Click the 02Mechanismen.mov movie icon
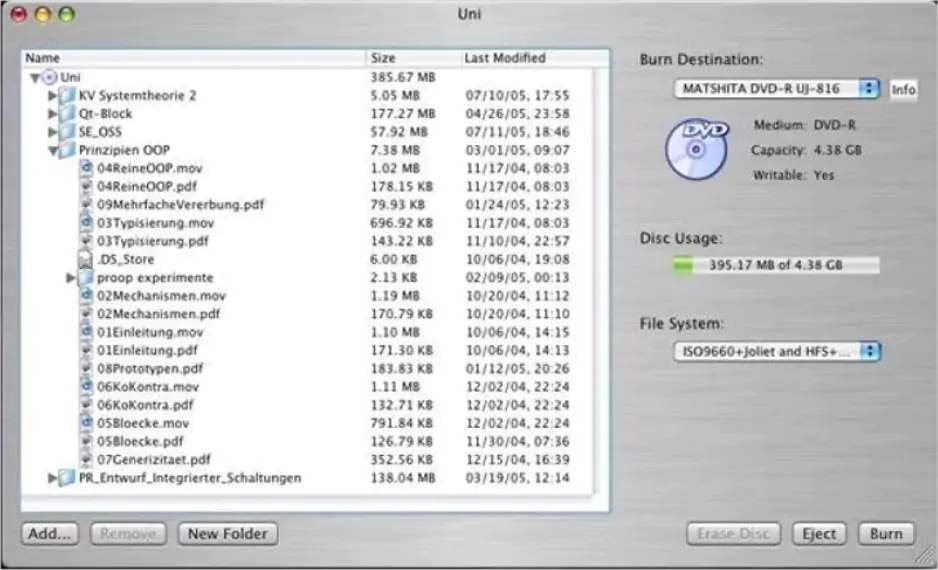Viewport: 938px width, 570px height. tap(86, 295)
